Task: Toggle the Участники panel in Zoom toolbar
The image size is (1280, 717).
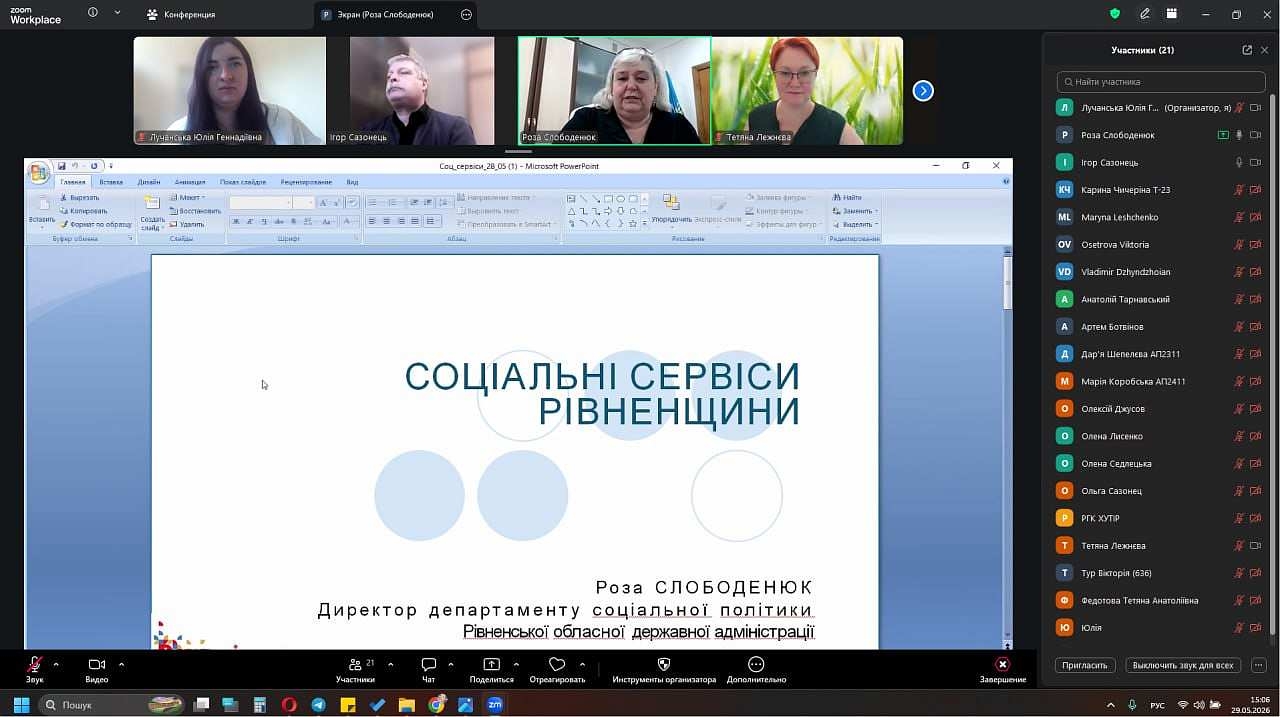Action: coord(355,669)
